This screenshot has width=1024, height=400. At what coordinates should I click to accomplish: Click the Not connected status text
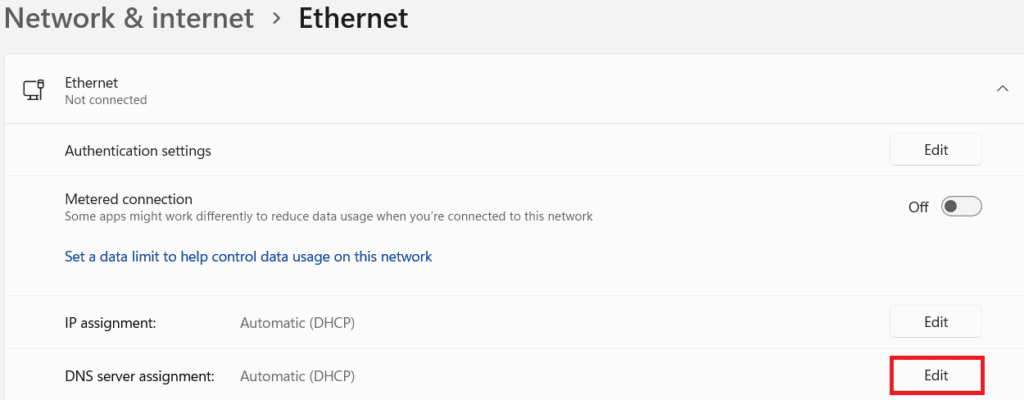tap(106, 100)
